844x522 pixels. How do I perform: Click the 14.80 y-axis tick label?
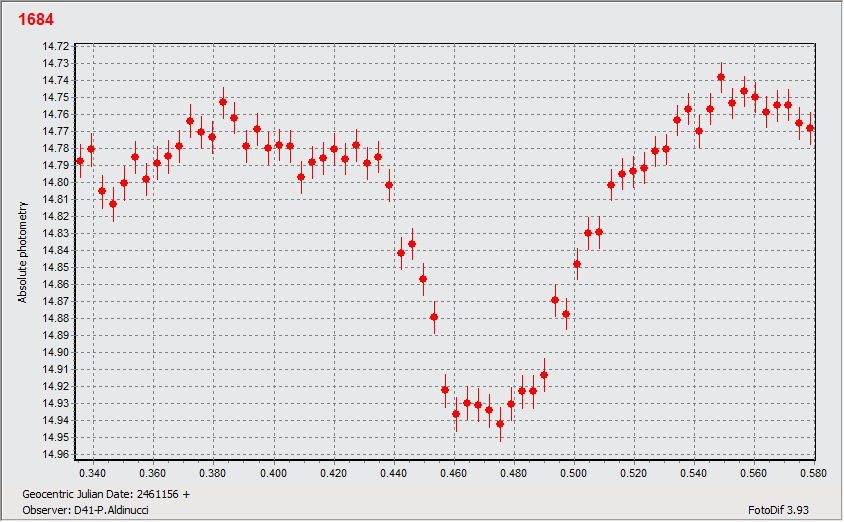pyautogui.click(x=57, y=182)
